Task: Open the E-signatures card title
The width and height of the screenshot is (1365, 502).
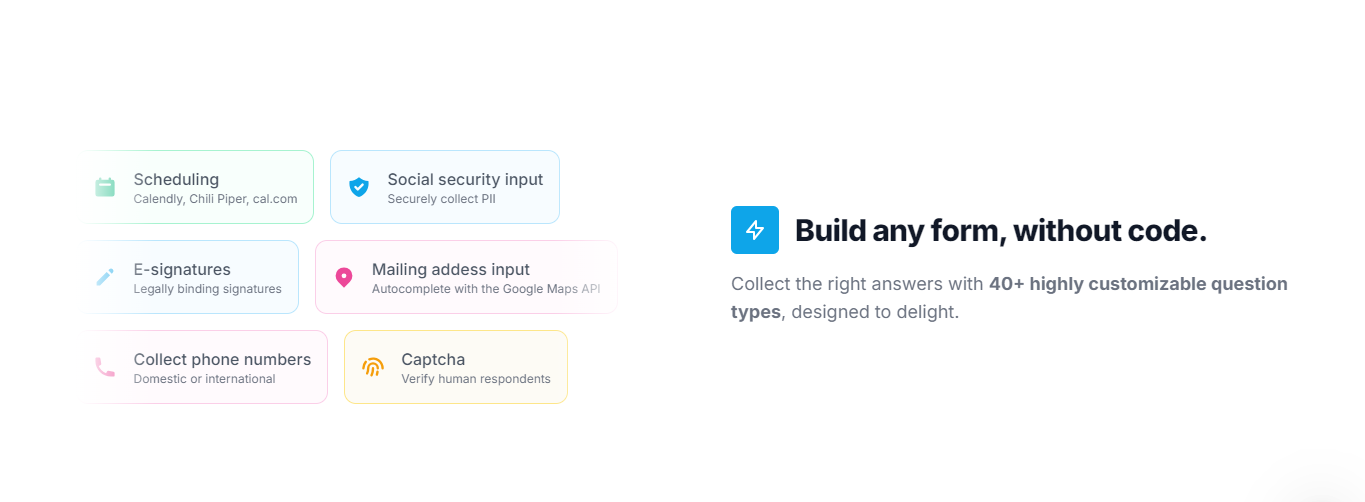Action: 182,270
